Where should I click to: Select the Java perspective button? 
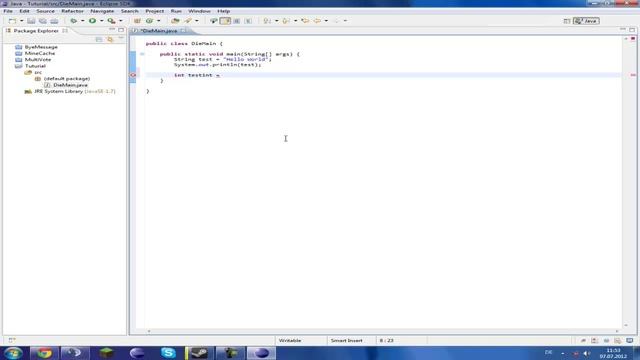[586, 21]
